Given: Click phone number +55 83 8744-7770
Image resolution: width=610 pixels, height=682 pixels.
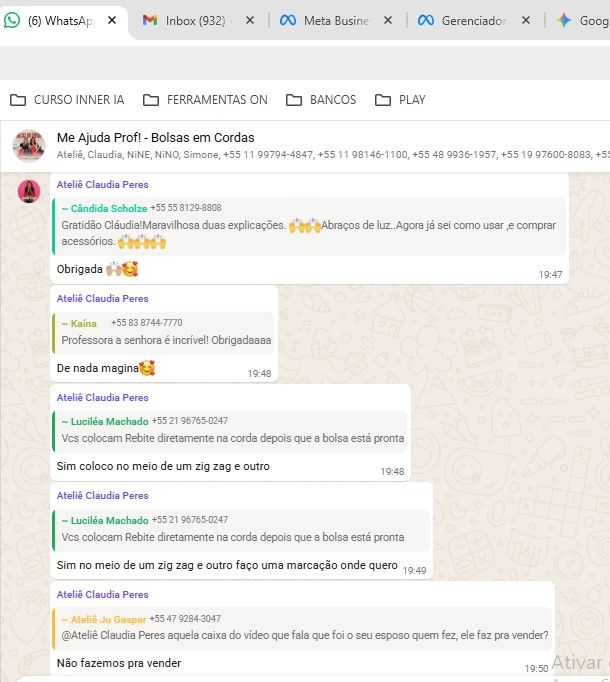Looking at the screenshot, I should pyautogui.click(x=147, y=323).
